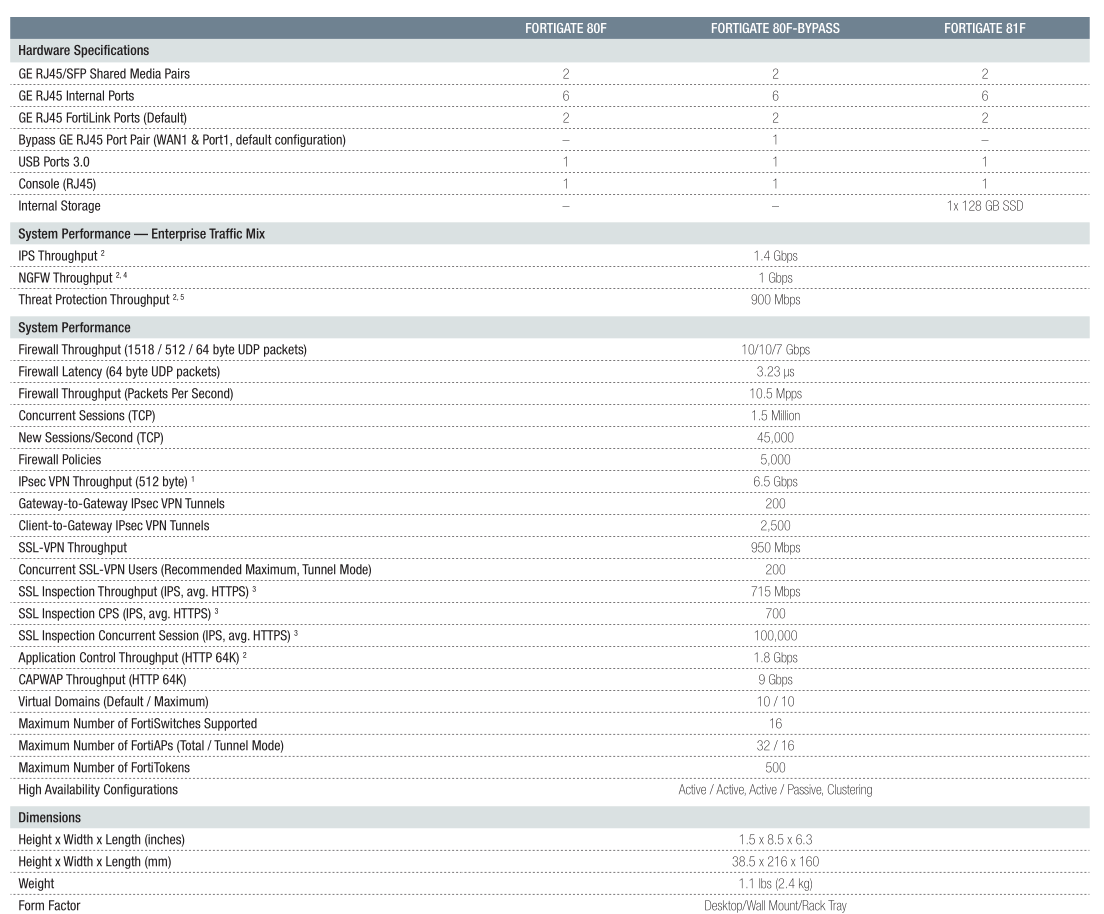Viewport: 1104px width, 914px height.
Task: Click the 715 Mbps value
Action: (775, 591)
